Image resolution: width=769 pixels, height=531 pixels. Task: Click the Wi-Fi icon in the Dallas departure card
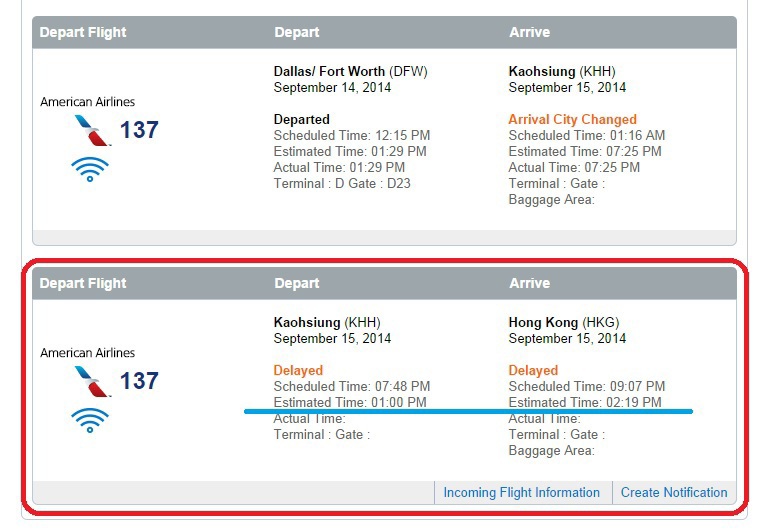(x=90, y=168)
